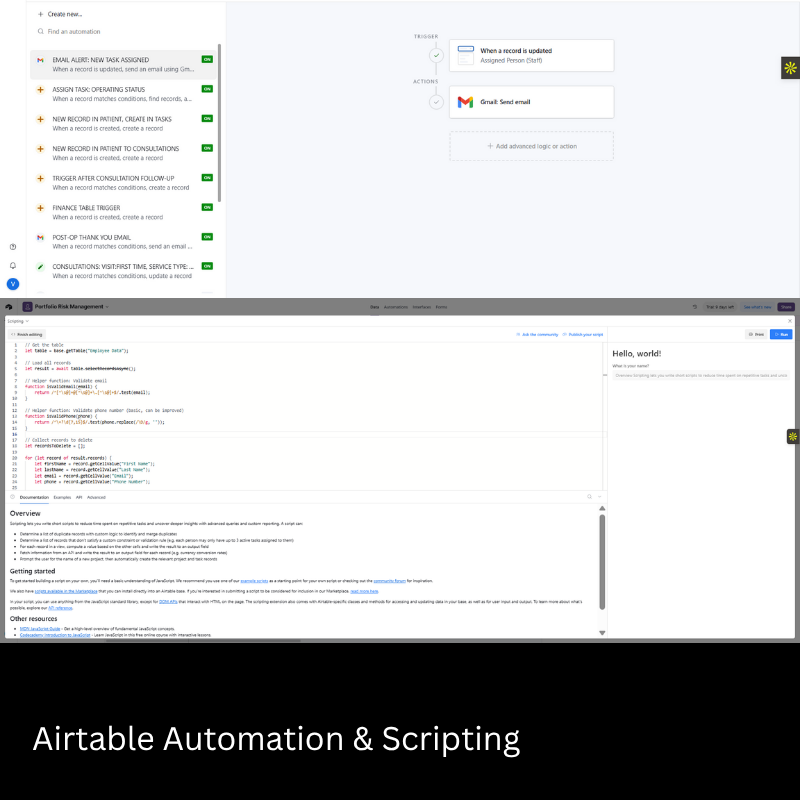Image resolution: width=800 pixels, height=800 pixels.
Task: Toggle ON switch for EMAIL ALERT: NEW TASK ASSIGNED
Action: pyautogui.click(x=207, y=60)
